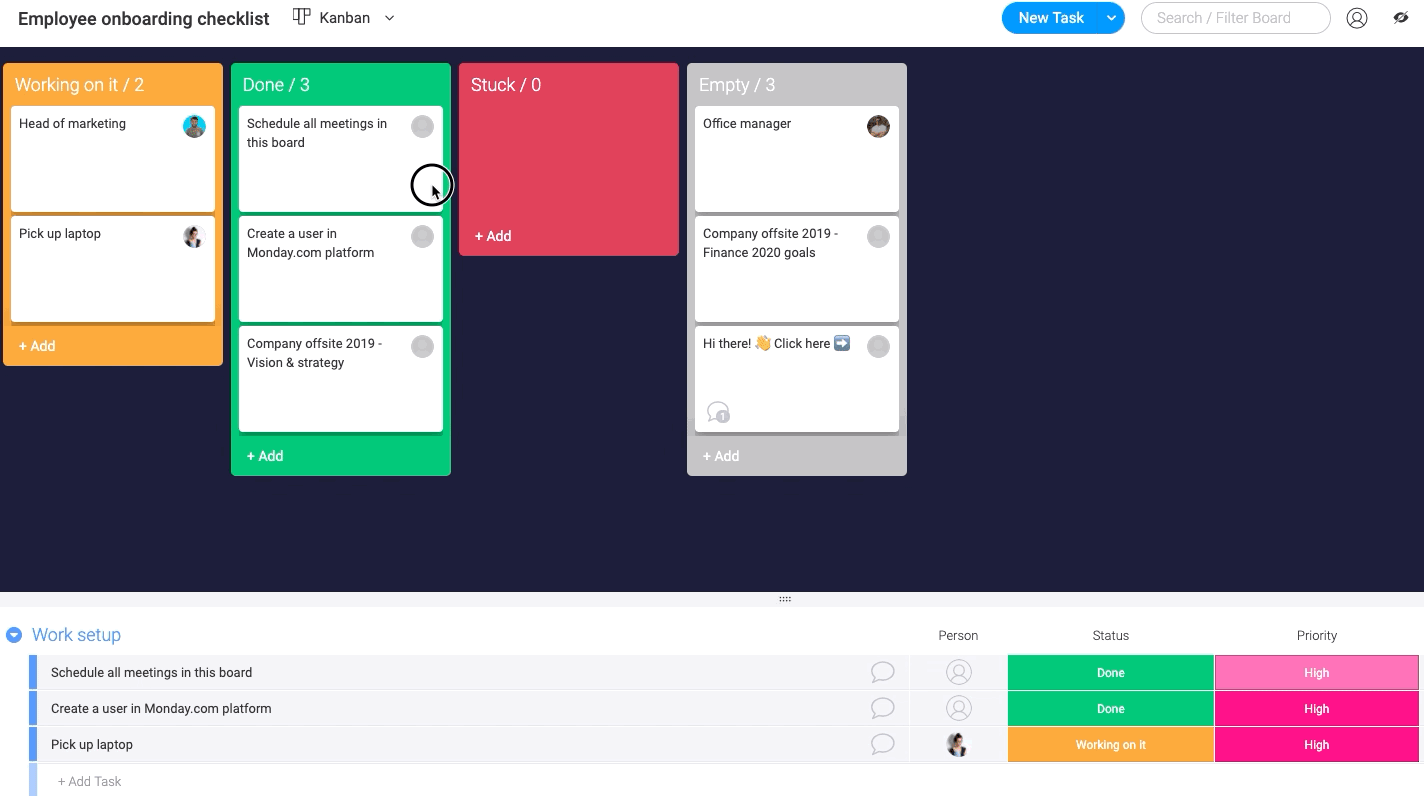Open comments for Create a user row

(x=882, y=708)
